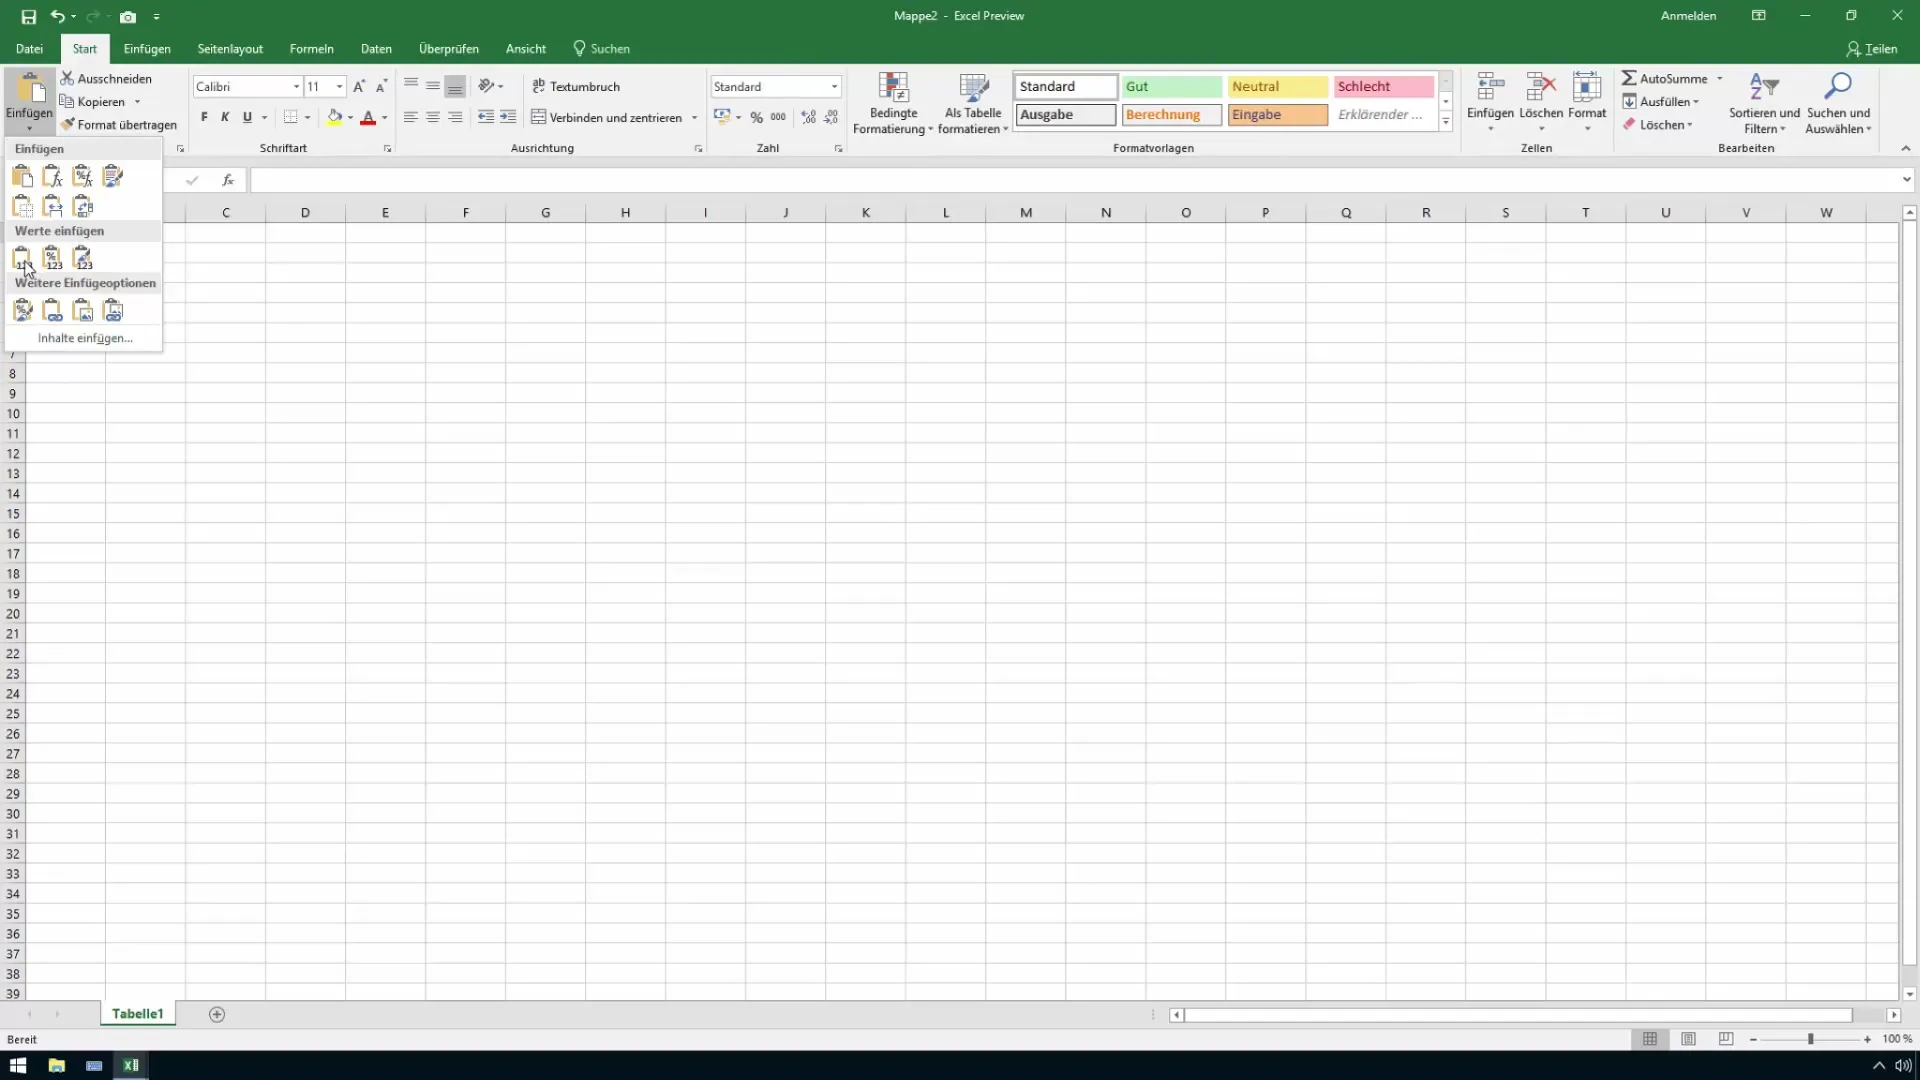This screenshot has height=1080, width=1920.
Task: Toggle align left
Action: pyautogui.click(x=410, y=117)
